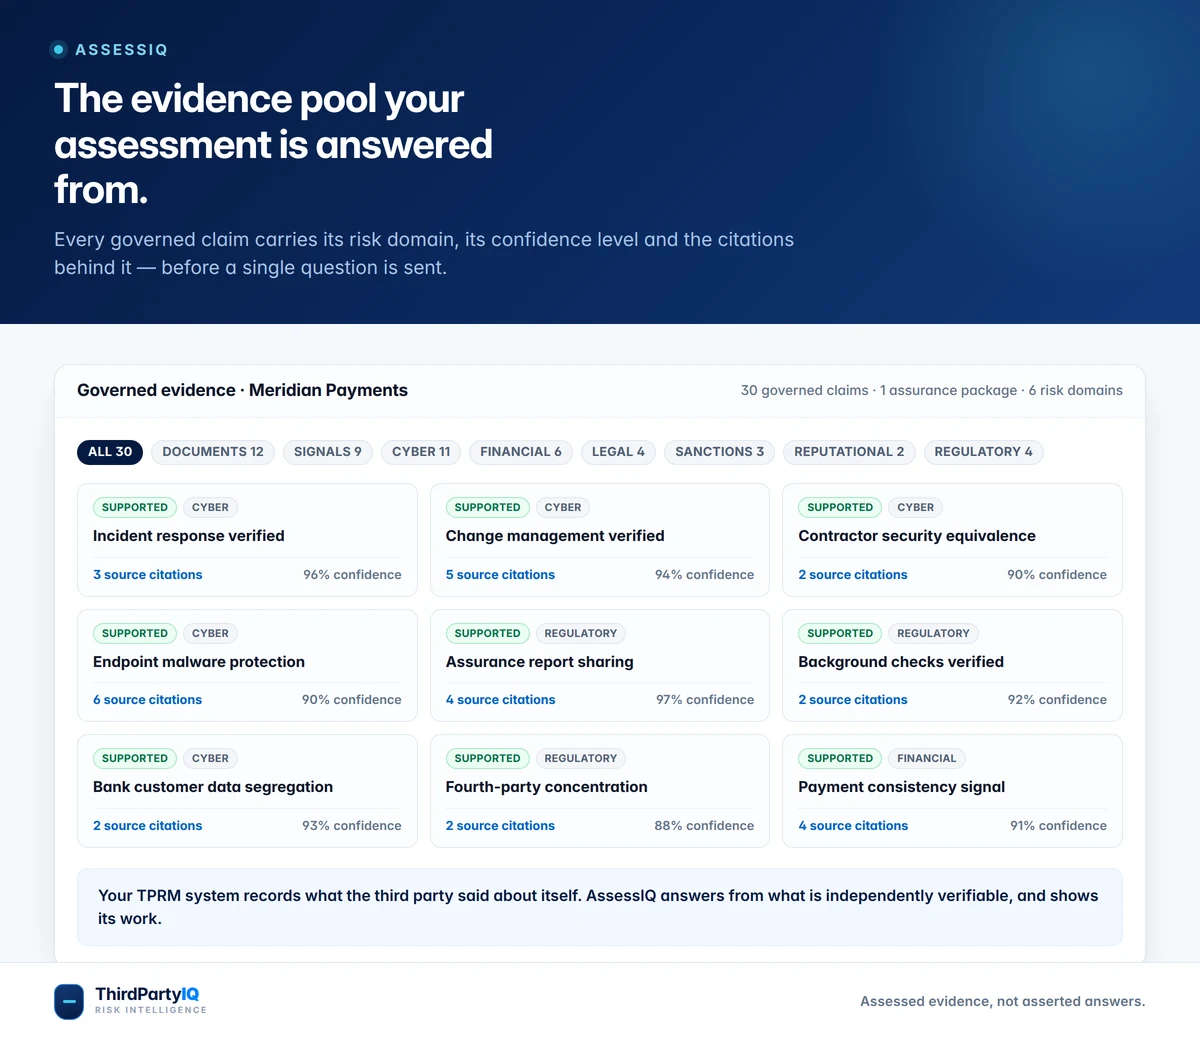Click Governed evidence · Meridian Payments heading

[x=242, y=391]
